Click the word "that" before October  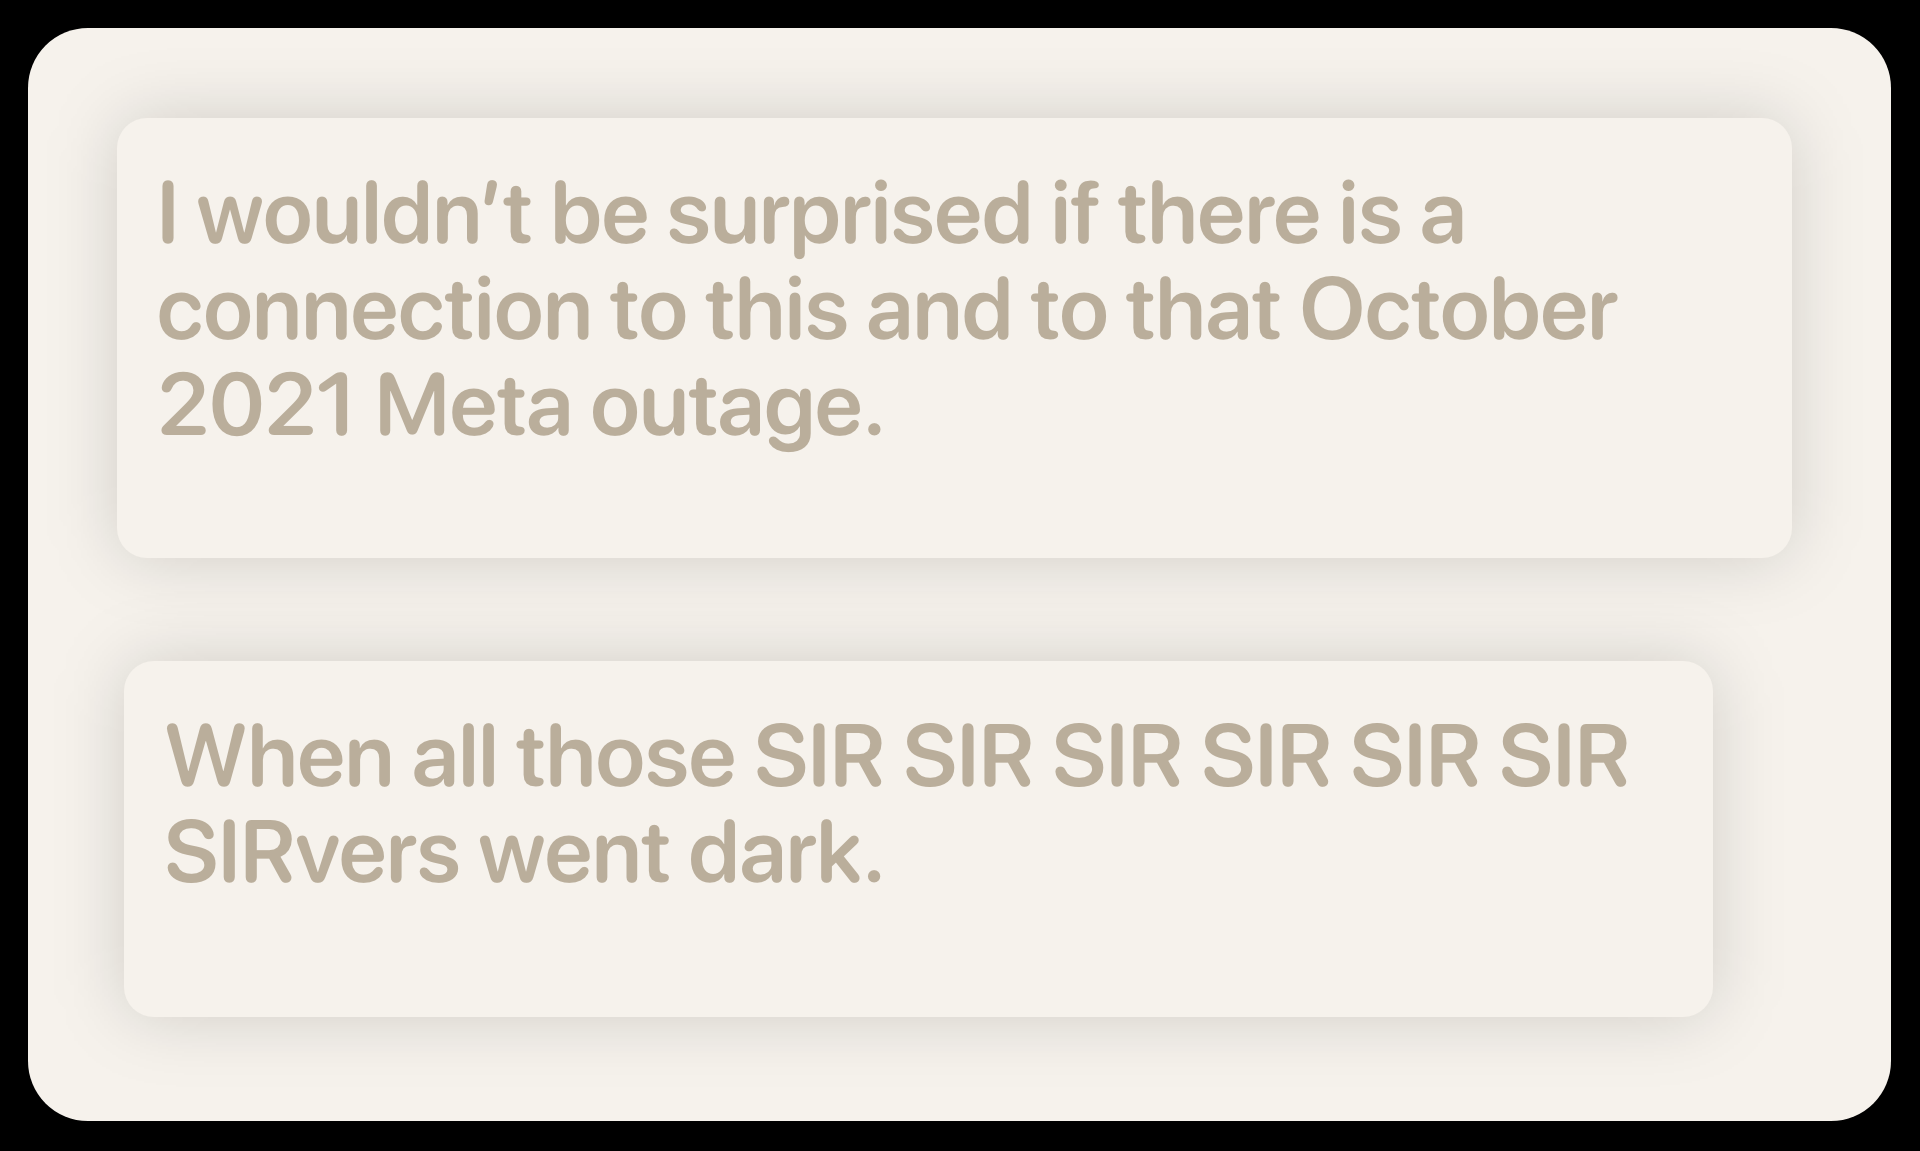coord(1203,311)
